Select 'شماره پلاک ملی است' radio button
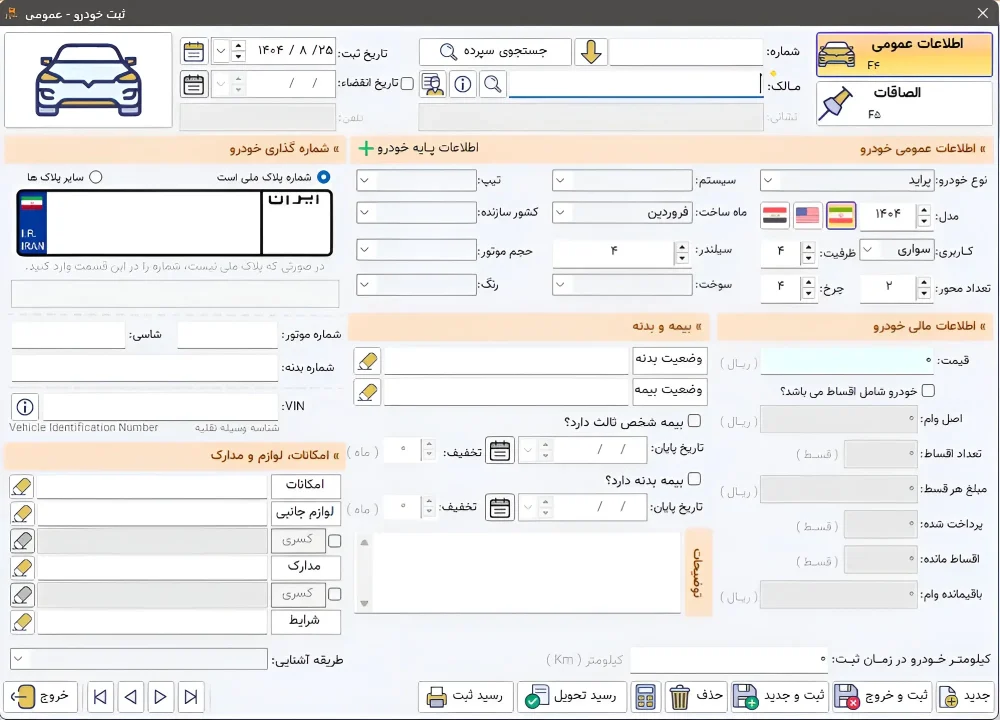 (324, 177)
